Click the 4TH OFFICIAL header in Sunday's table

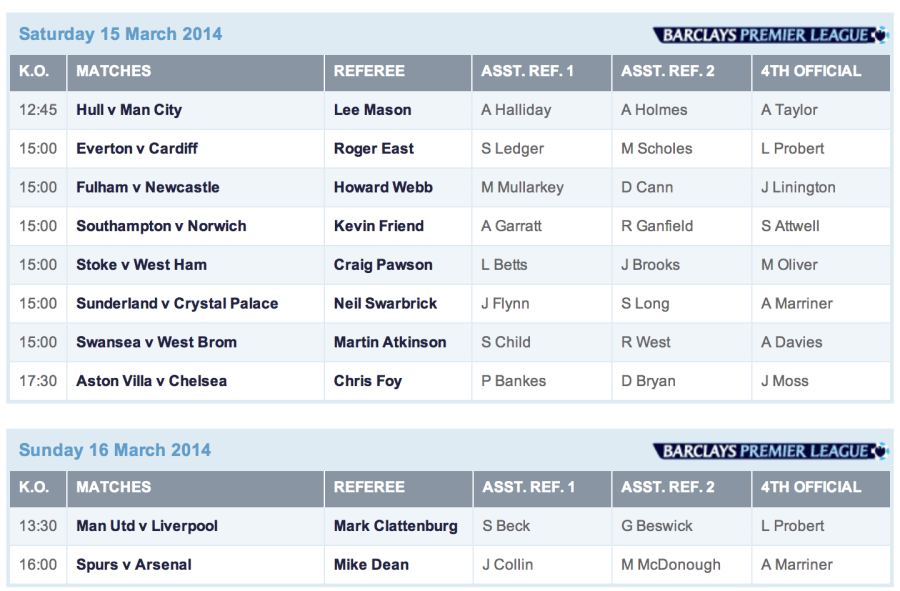(811, 487)
